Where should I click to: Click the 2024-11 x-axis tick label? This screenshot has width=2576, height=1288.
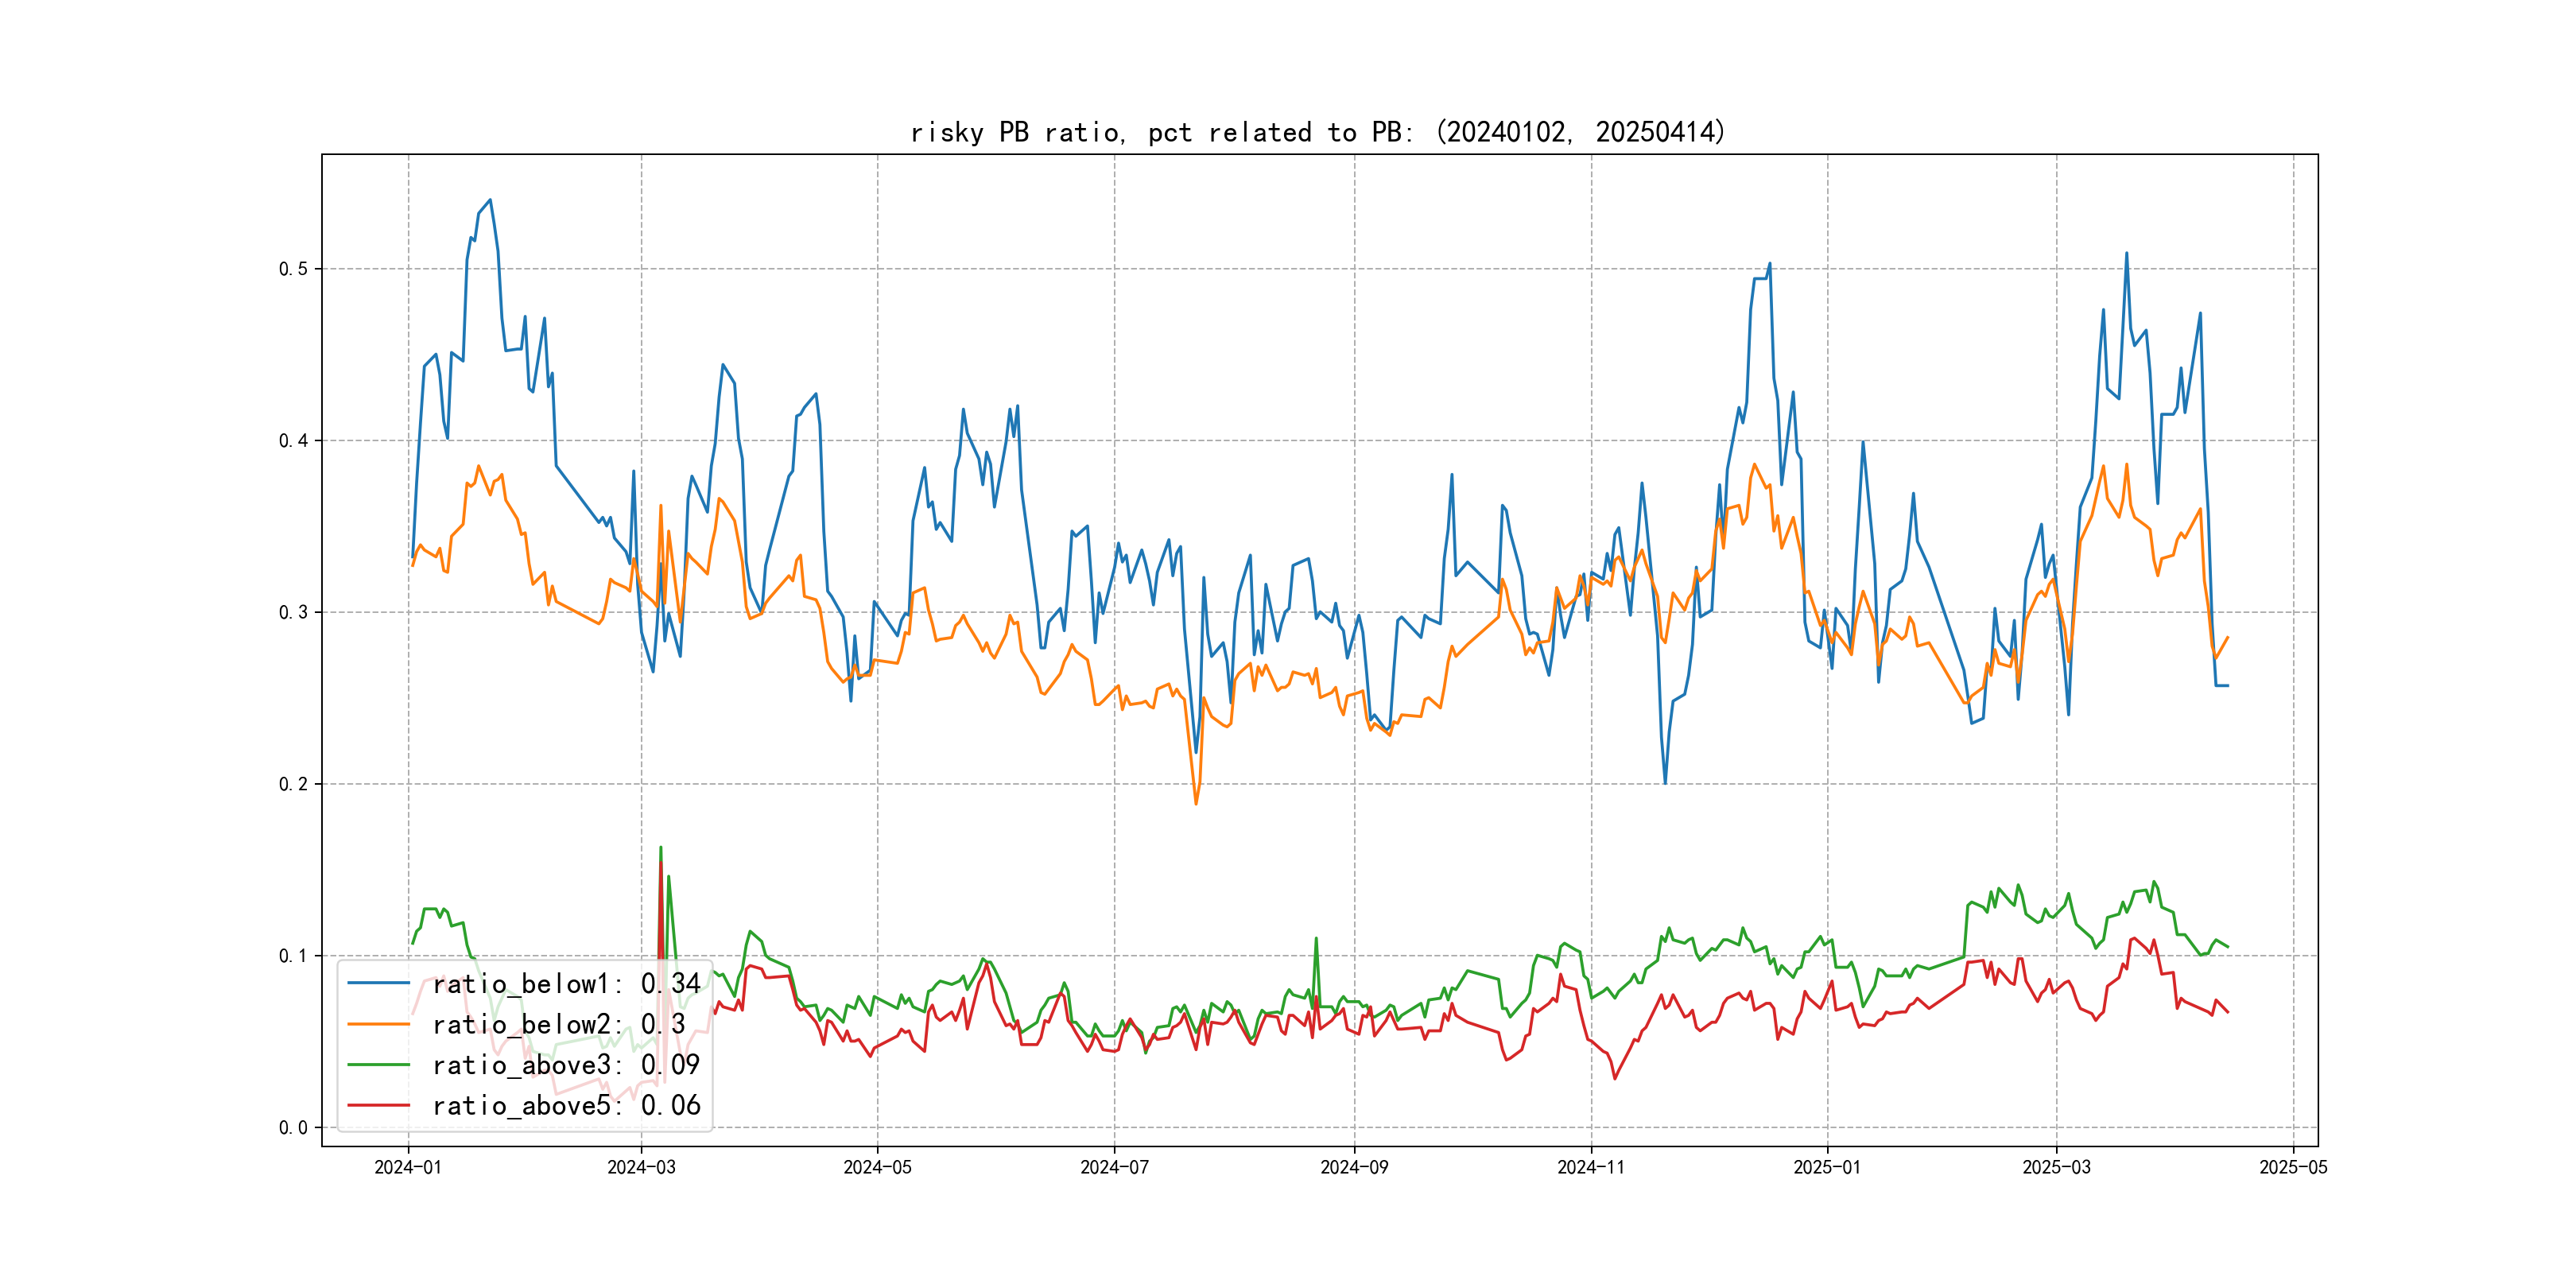pos(1591,1167)
